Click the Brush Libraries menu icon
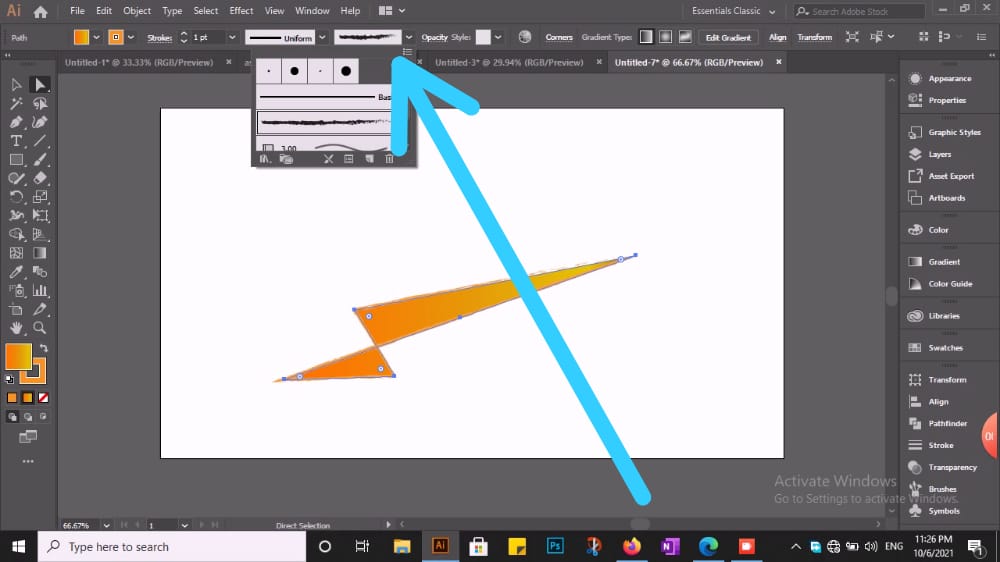1000x562 pixels. (x=264, y=159)
